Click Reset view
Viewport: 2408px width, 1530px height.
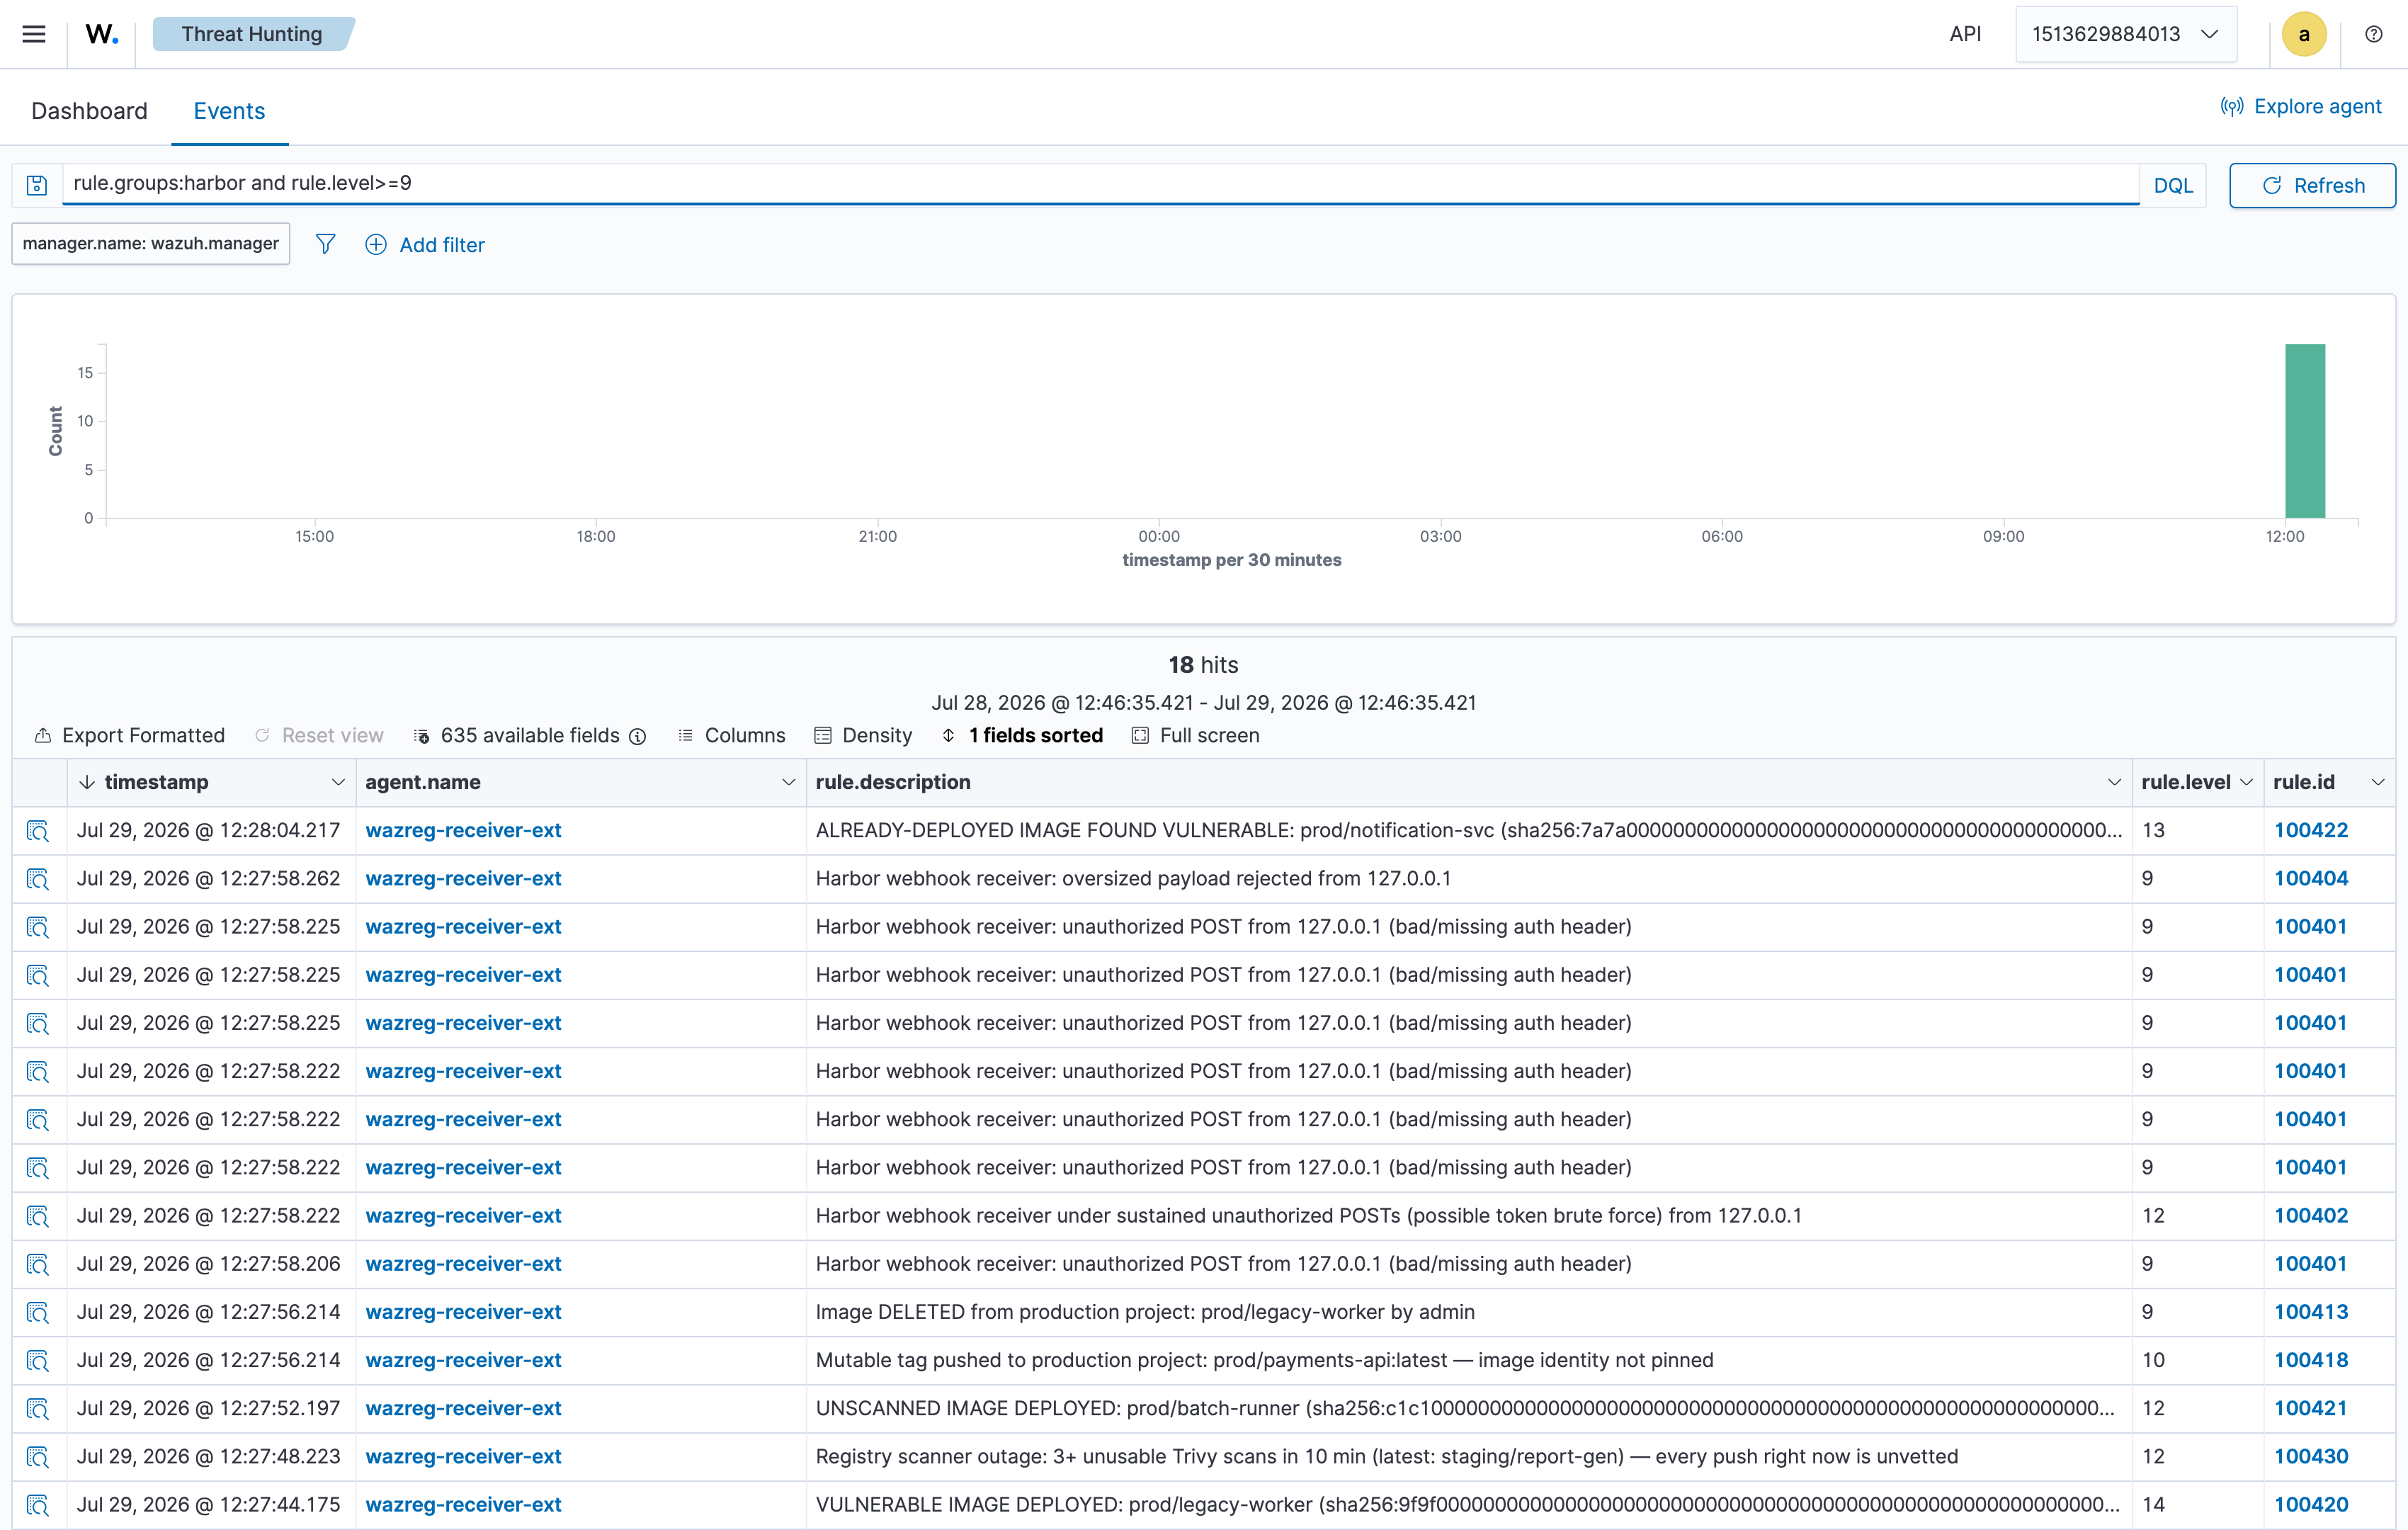(319, 735)
